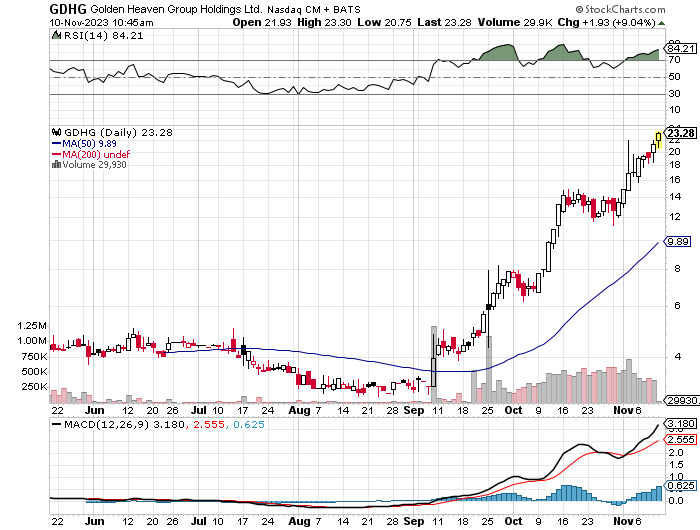Click the Volume 29,930 legend entry

pyautogui.click(x=94, y=165)
